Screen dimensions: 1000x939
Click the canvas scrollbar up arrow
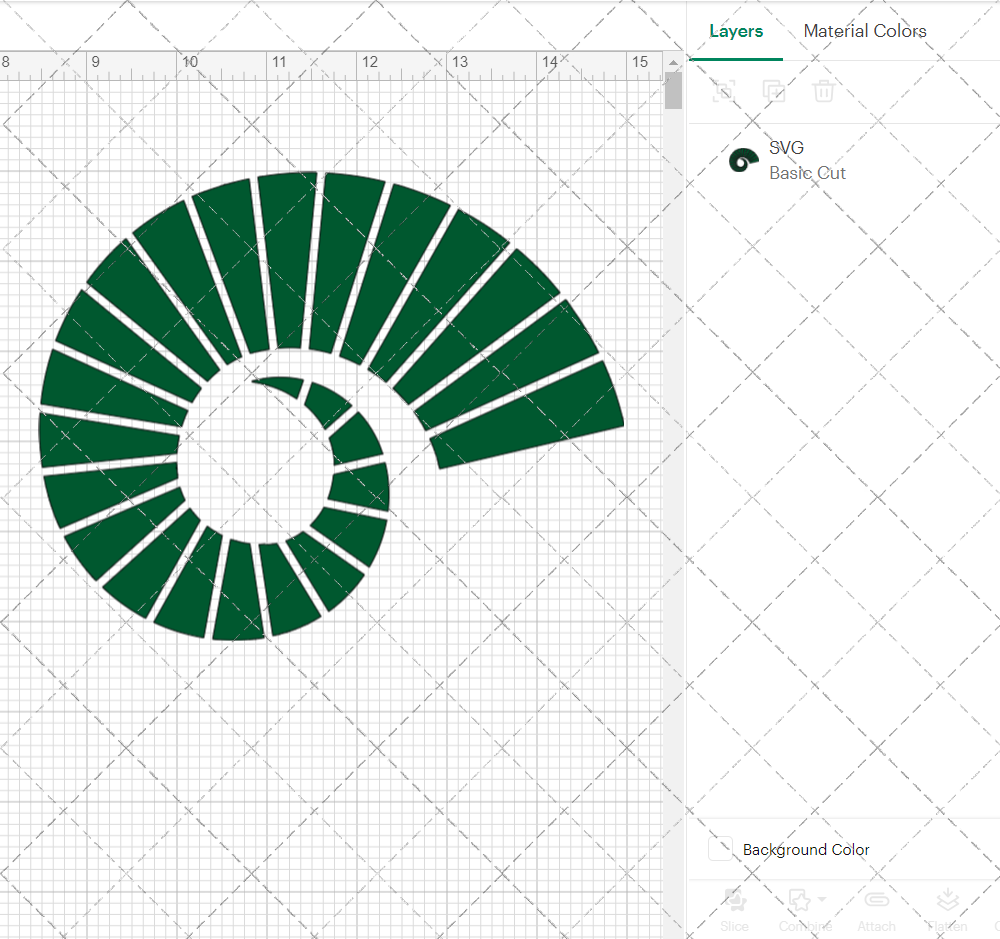tap(673, 63)
